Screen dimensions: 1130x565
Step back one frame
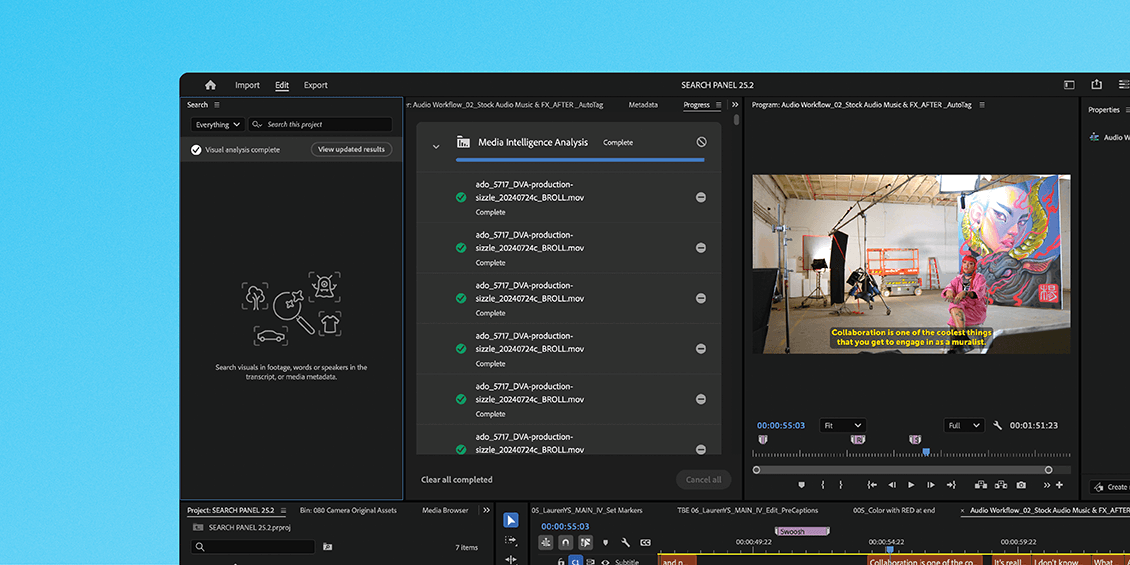(891, 485)
